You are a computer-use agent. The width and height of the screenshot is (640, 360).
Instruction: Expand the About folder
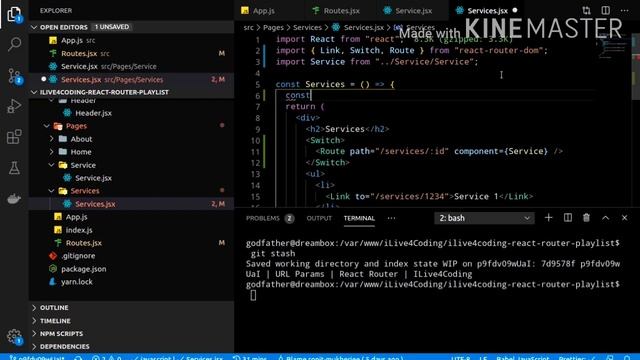(x=52, y=139)
